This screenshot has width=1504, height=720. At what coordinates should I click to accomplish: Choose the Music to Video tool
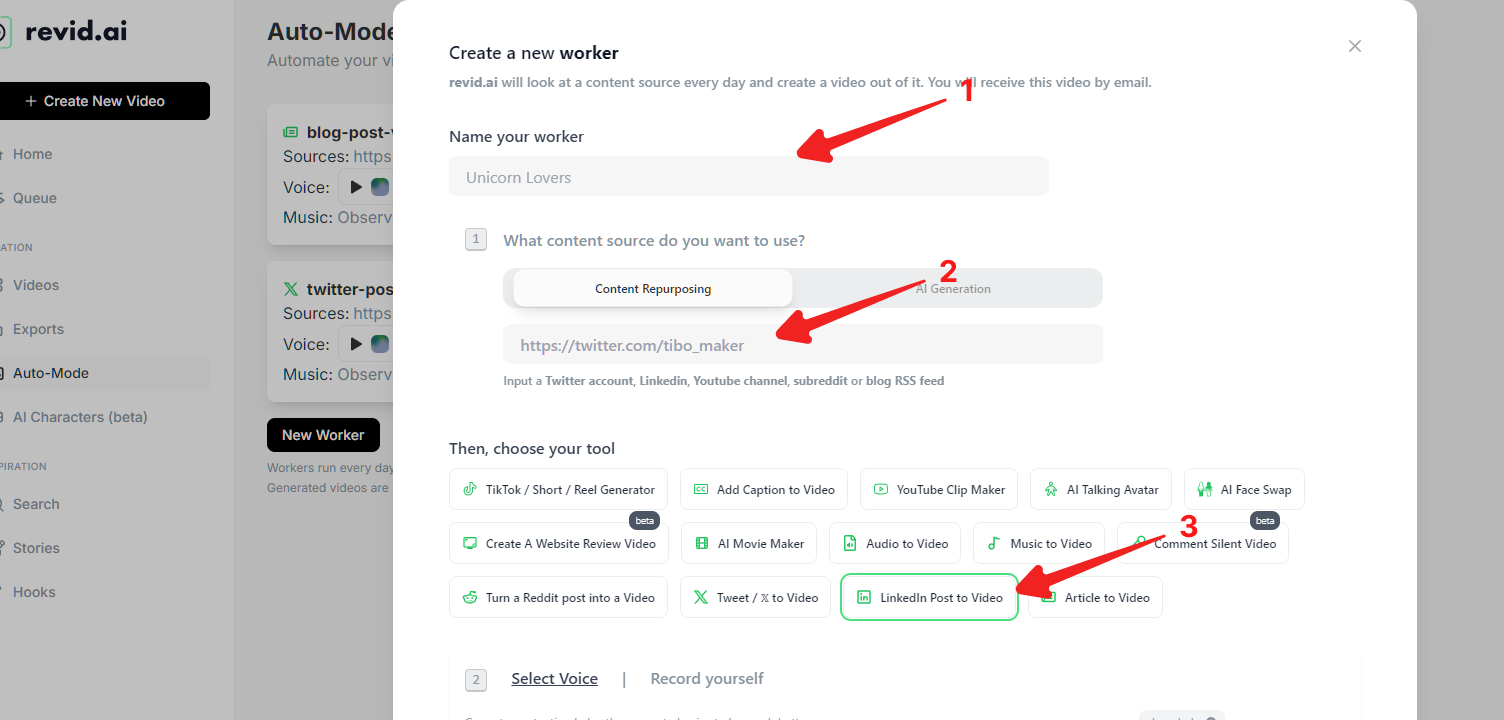[x=1039, y=543]
